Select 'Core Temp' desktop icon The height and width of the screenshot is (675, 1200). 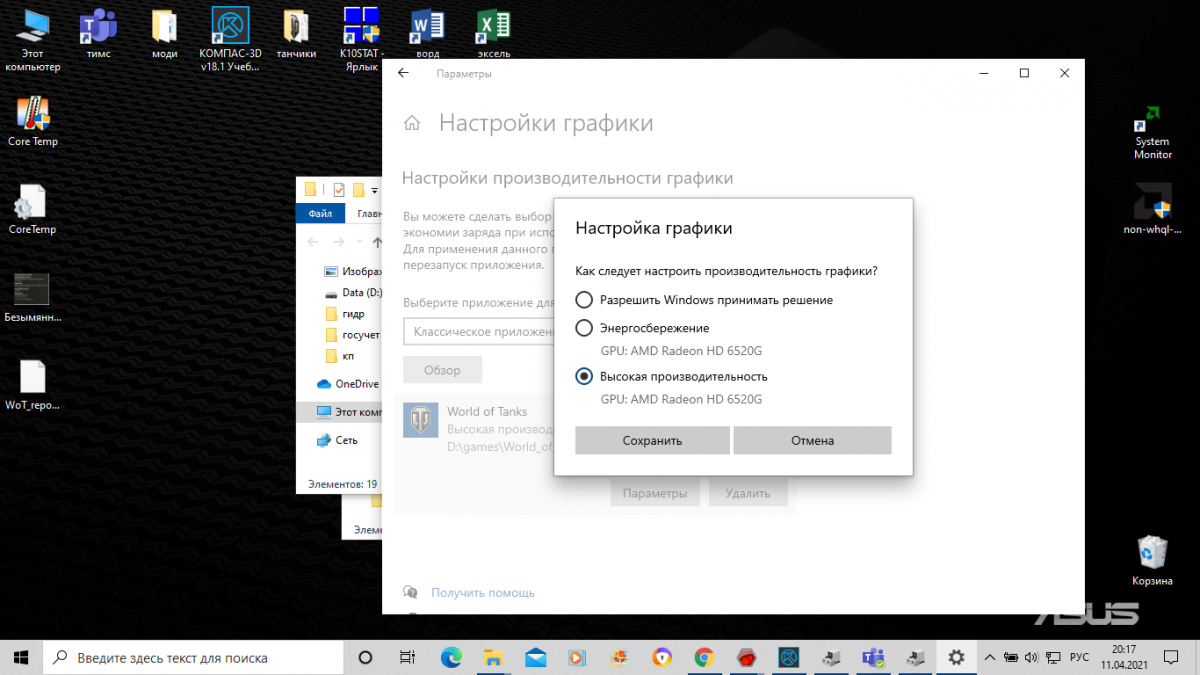(x=33, y=122)
